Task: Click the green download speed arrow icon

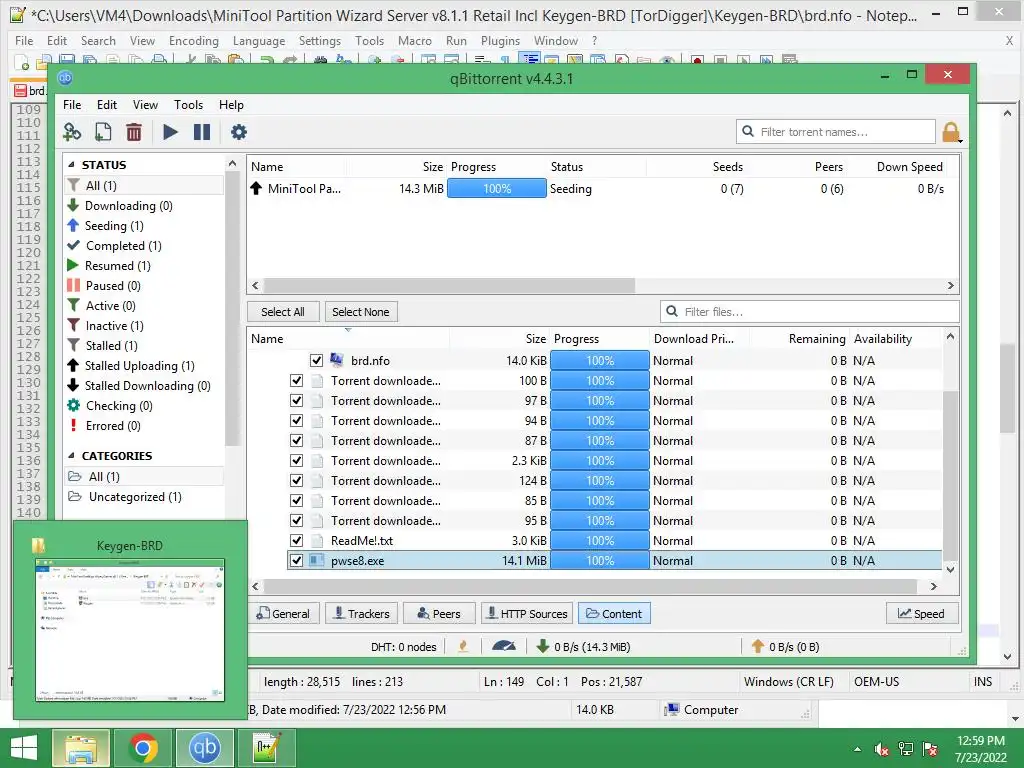Action: tap(542, 647)
